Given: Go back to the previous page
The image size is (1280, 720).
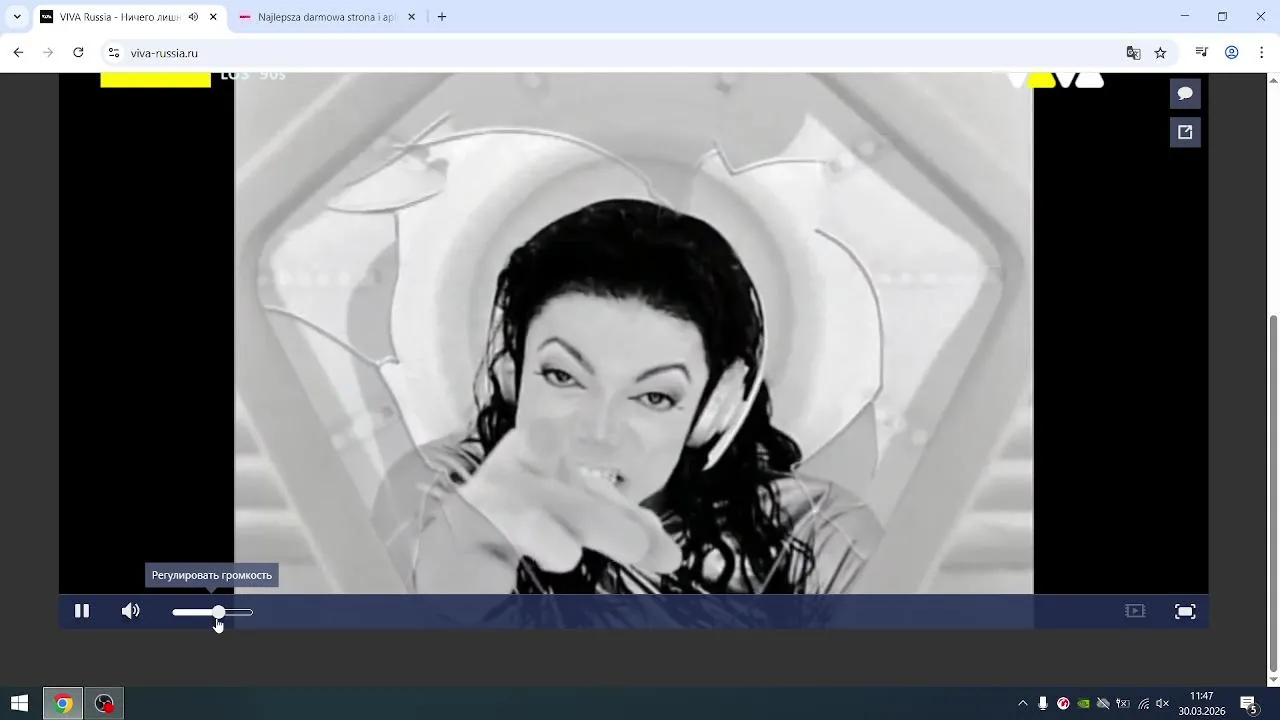Looking at the screenshot, I should click(x=18, y=53).
